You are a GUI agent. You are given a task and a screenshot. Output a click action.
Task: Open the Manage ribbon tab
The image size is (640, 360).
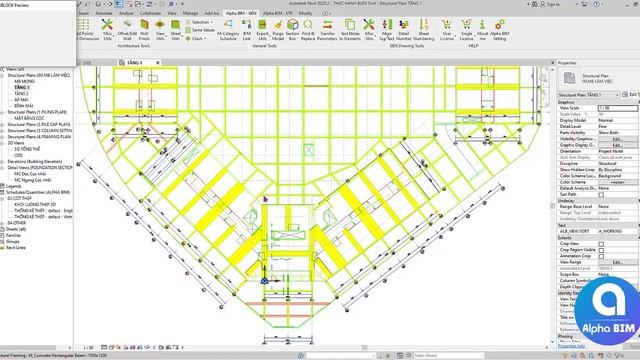(x=190, y=13)
